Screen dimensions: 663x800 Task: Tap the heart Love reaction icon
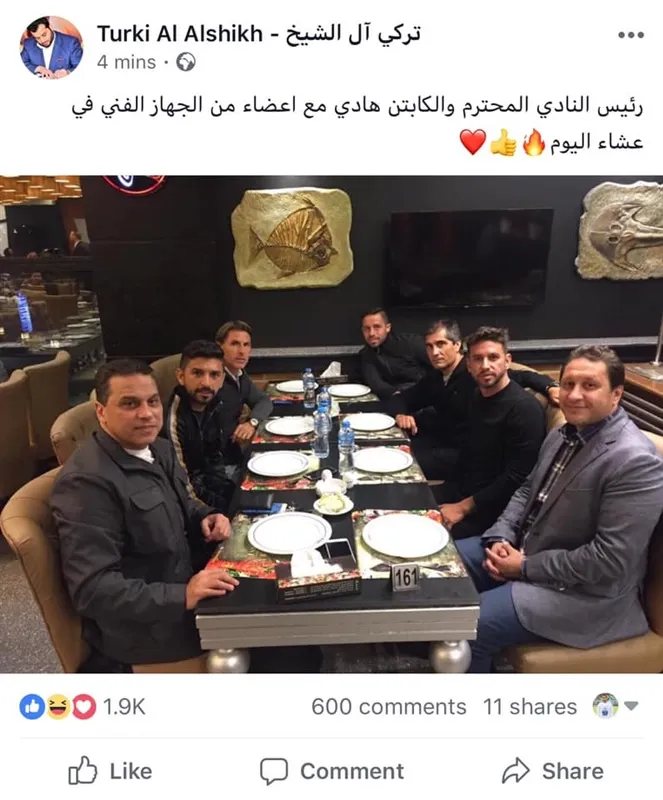[x=84, y=707]
